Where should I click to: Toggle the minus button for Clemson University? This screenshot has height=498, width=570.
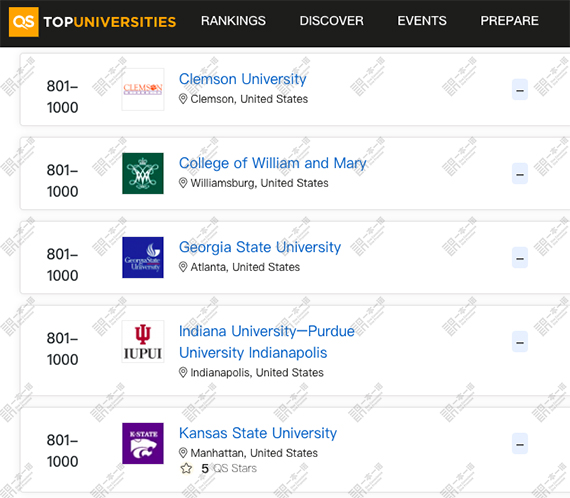coord(520,89)
